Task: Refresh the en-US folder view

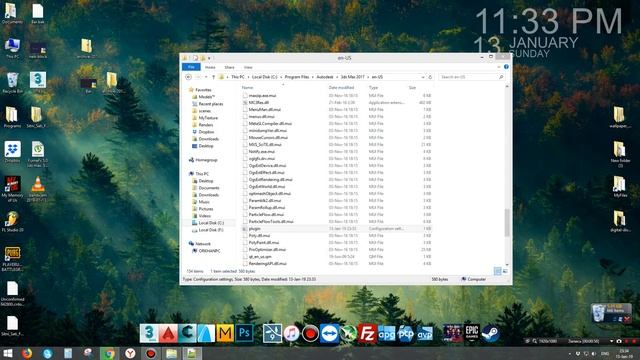Action: 430,77
